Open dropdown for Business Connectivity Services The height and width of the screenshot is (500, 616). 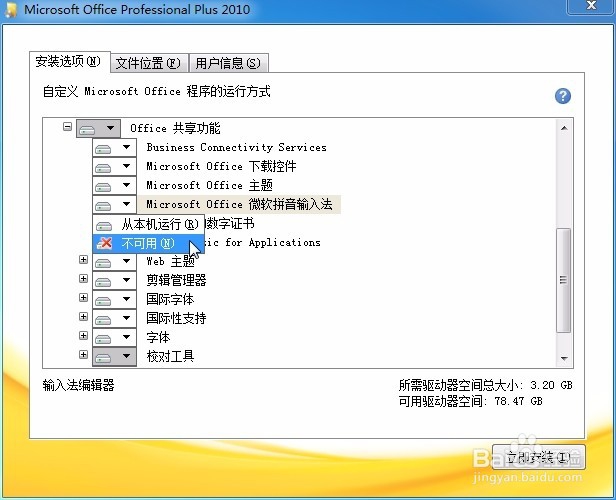coord(114,148)
